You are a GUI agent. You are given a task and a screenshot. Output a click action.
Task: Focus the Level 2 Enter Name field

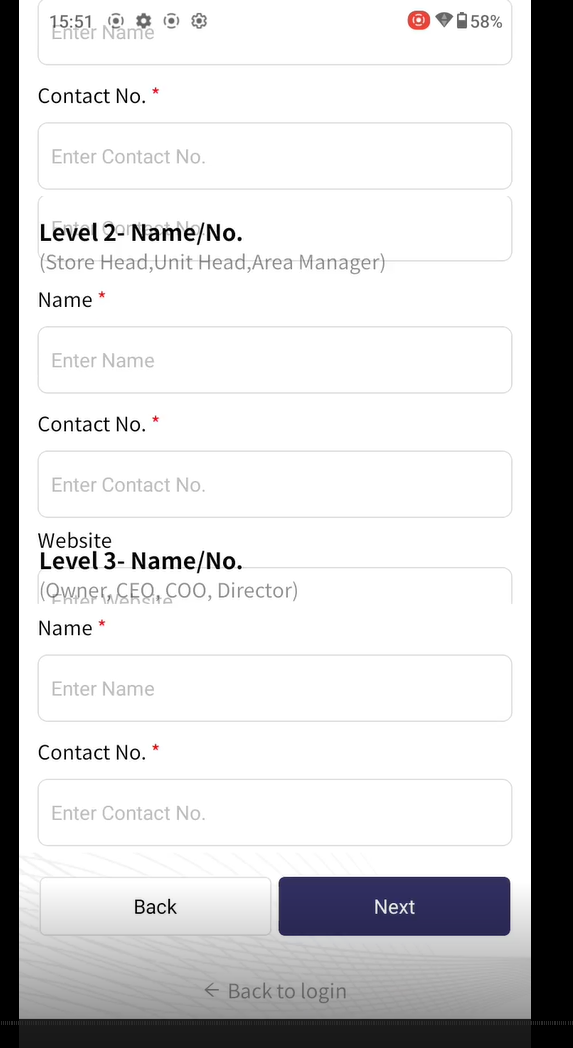[275, 360]
